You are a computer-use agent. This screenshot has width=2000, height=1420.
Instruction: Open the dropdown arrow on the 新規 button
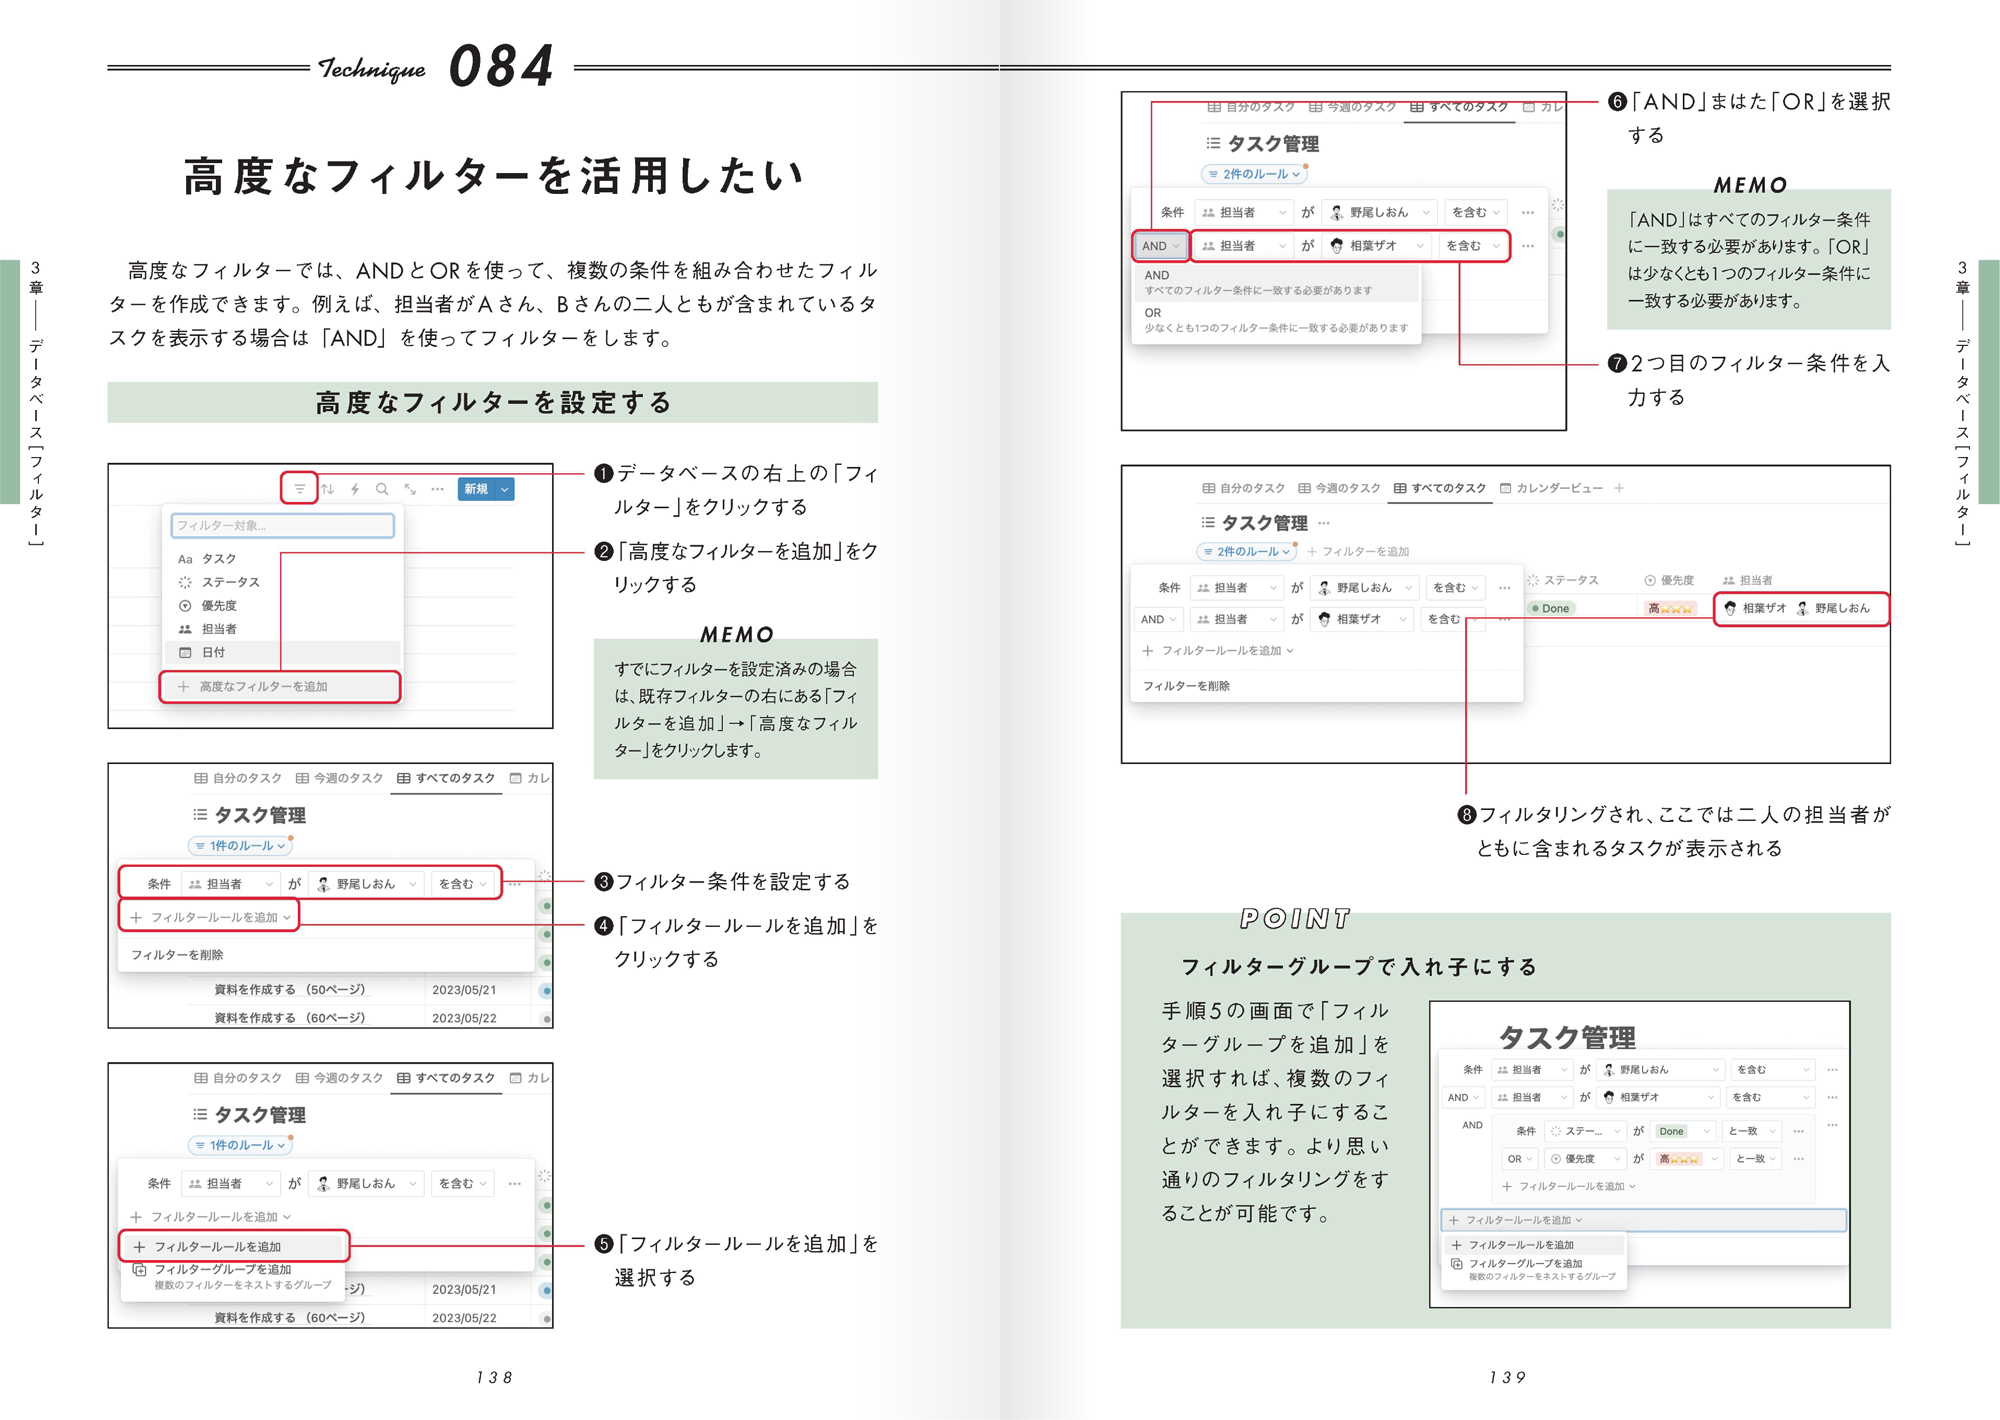(x=505, y=489)
